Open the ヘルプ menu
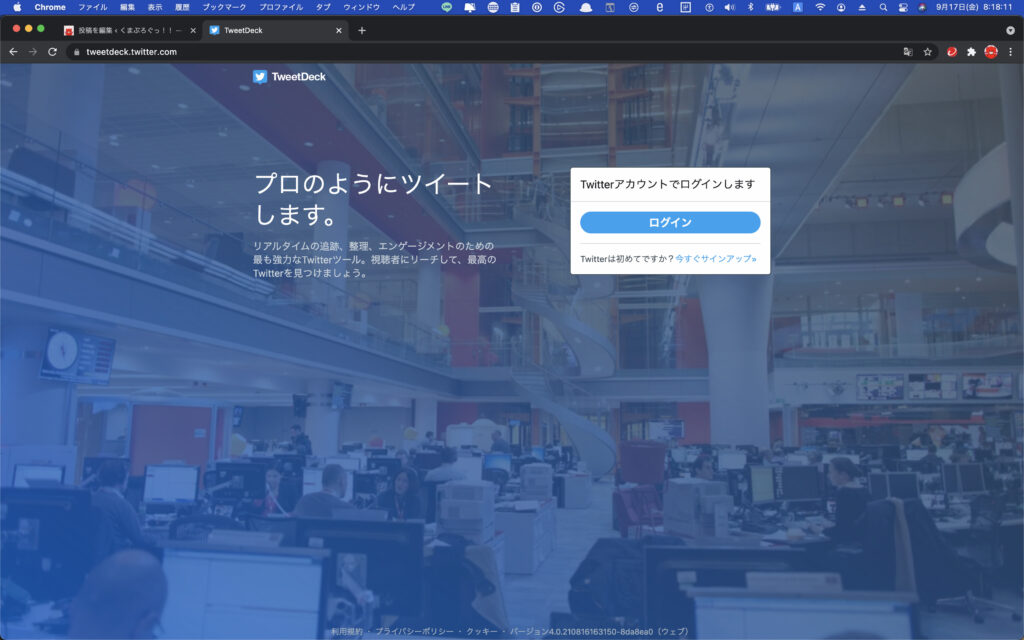 click(x=404, y=7)
